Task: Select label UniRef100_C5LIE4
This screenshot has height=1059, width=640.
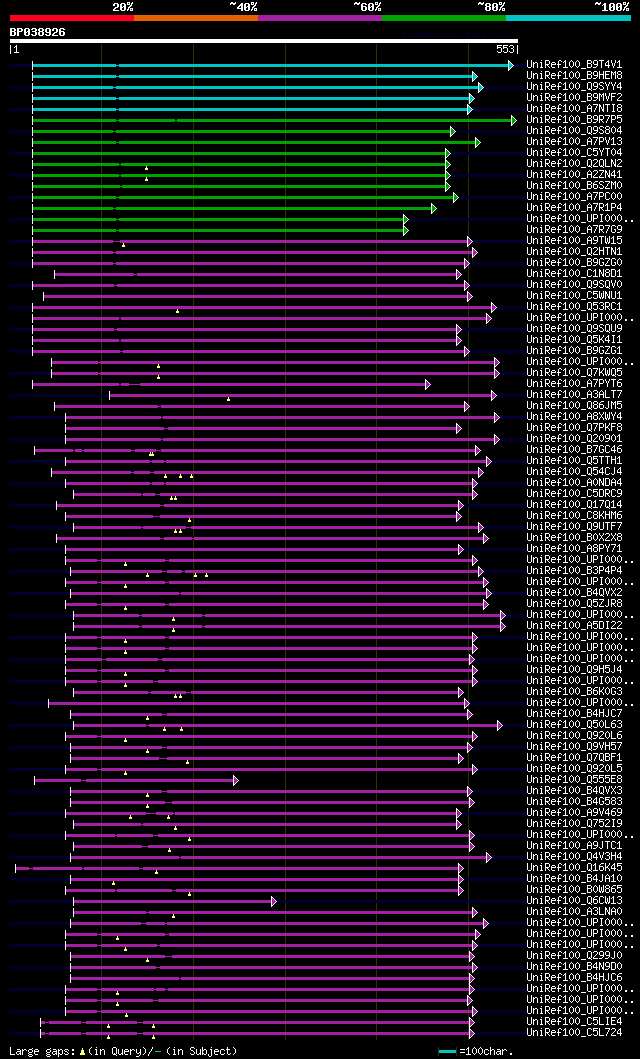Action: pos(575,1022)
